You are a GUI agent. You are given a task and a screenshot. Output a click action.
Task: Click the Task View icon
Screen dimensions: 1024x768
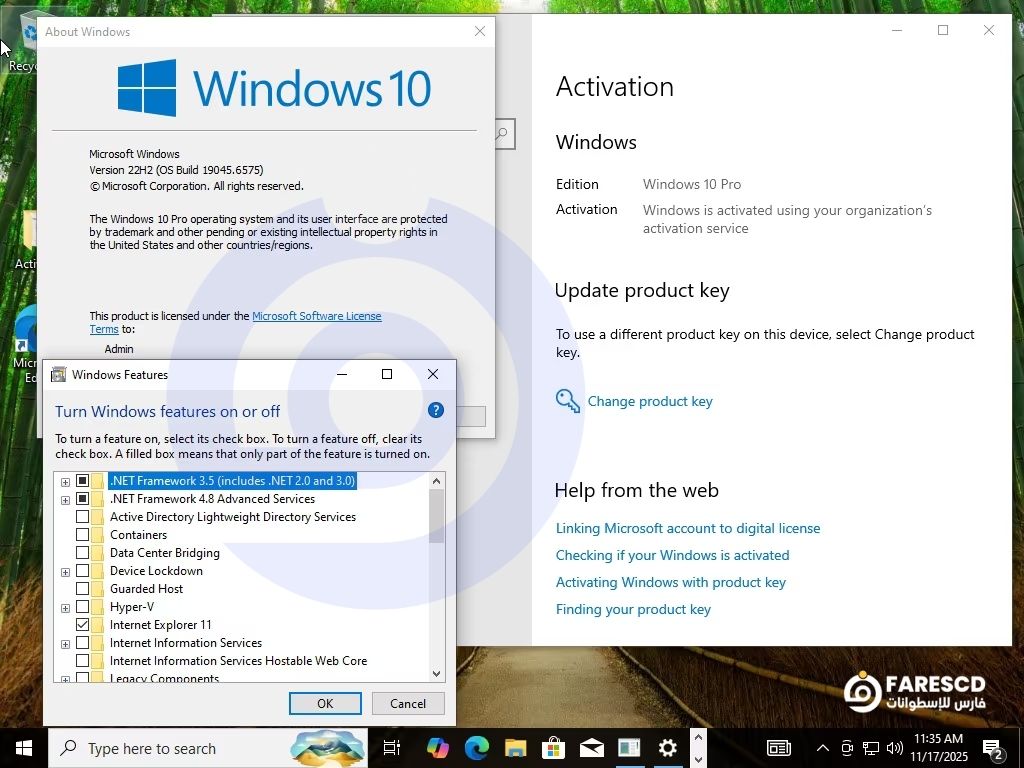click(x=392, y=747)
